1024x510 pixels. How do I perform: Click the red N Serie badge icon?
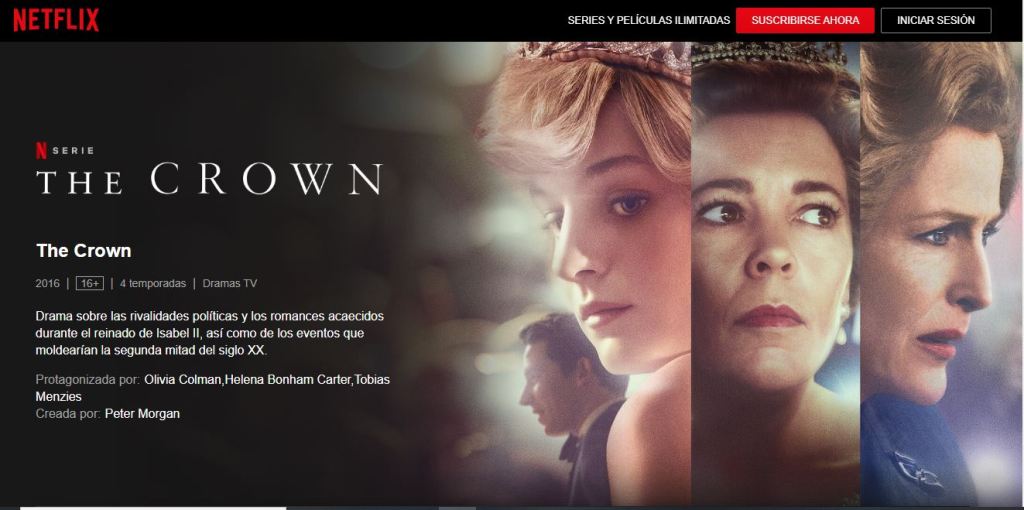pos(41,151)
